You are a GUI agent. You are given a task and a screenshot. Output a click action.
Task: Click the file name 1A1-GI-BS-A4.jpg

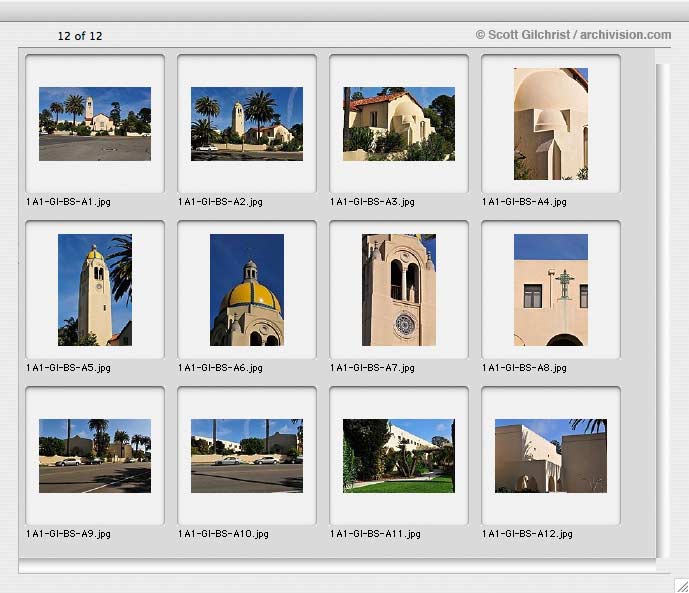(524, 202)
